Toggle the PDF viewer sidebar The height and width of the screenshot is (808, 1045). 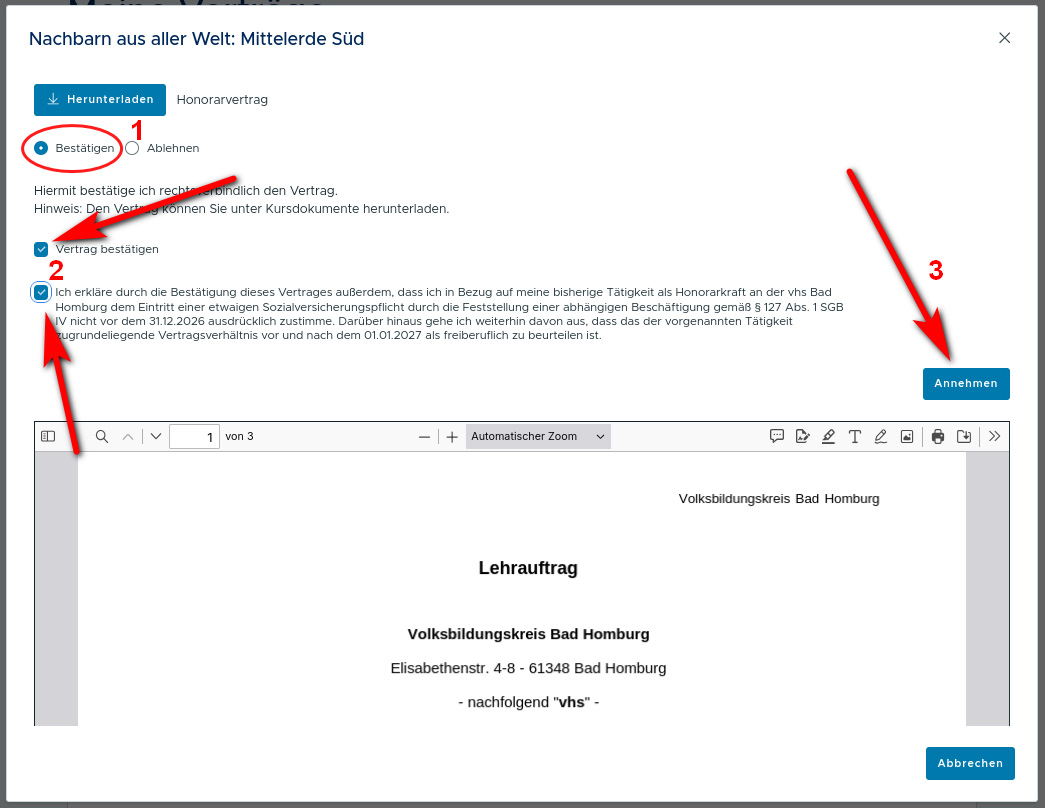tap(47, 437)
